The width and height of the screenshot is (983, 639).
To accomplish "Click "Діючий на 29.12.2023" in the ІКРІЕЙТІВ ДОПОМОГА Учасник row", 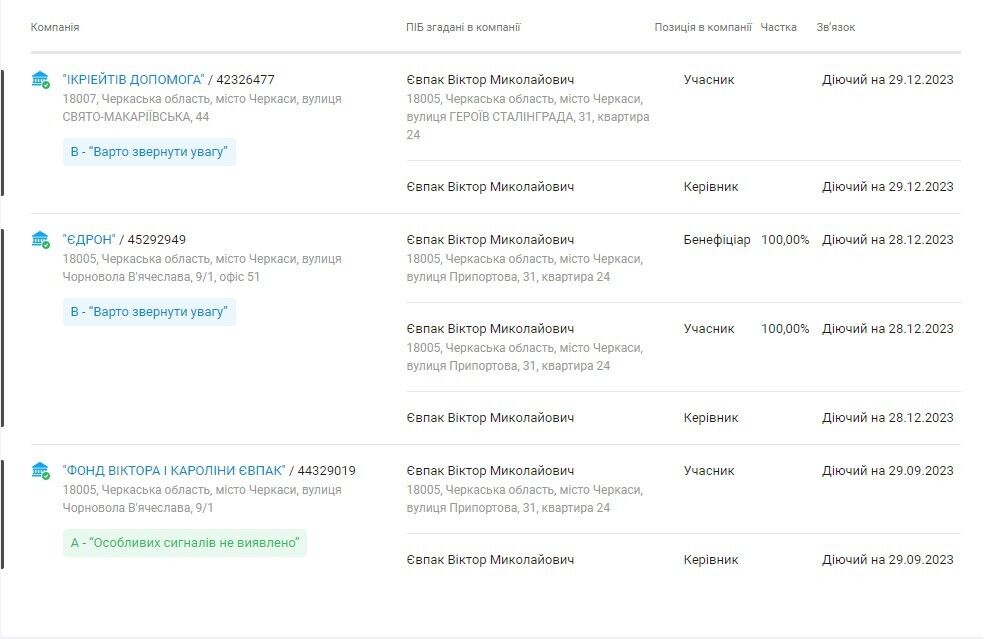I will pyautogui.click(x=888, y=80).
